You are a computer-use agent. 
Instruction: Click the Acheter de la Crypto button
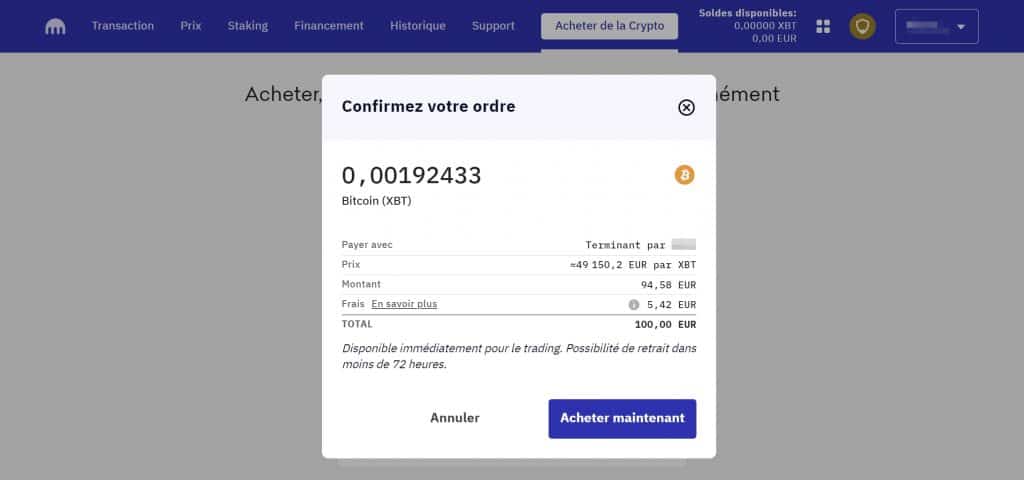(609, 26)
